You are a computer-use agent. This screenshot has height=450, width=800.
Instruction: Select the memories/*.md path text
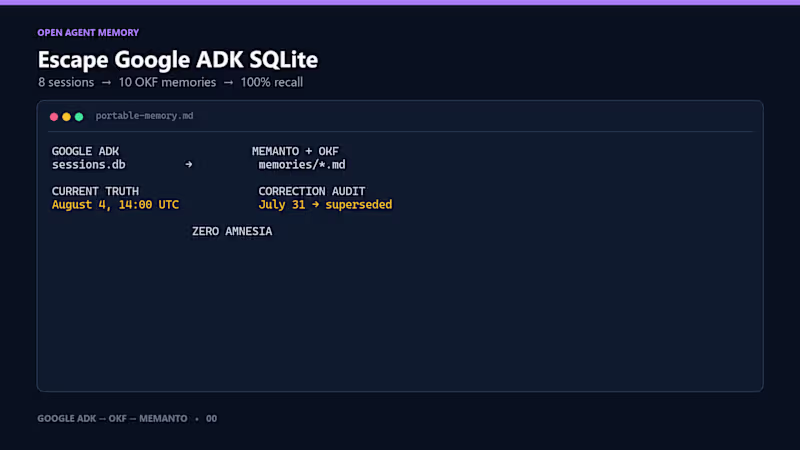pyautogui.click(x=302, y=165)
